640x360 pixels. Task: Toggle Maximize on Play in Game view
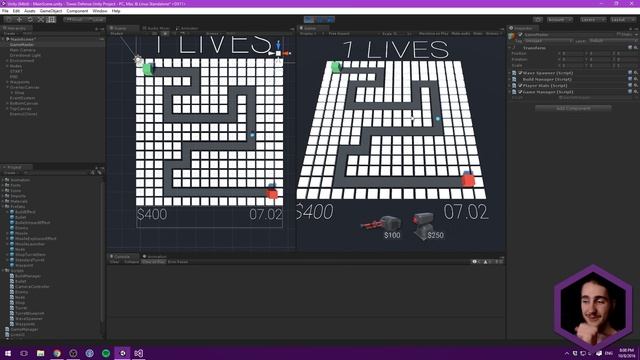tap(433, 33)
